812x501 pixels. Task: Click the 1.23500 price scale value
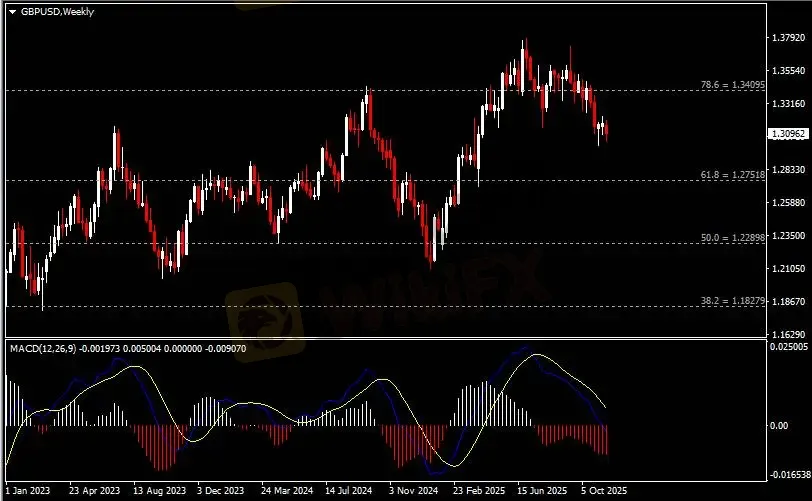[x=789, y=236]
